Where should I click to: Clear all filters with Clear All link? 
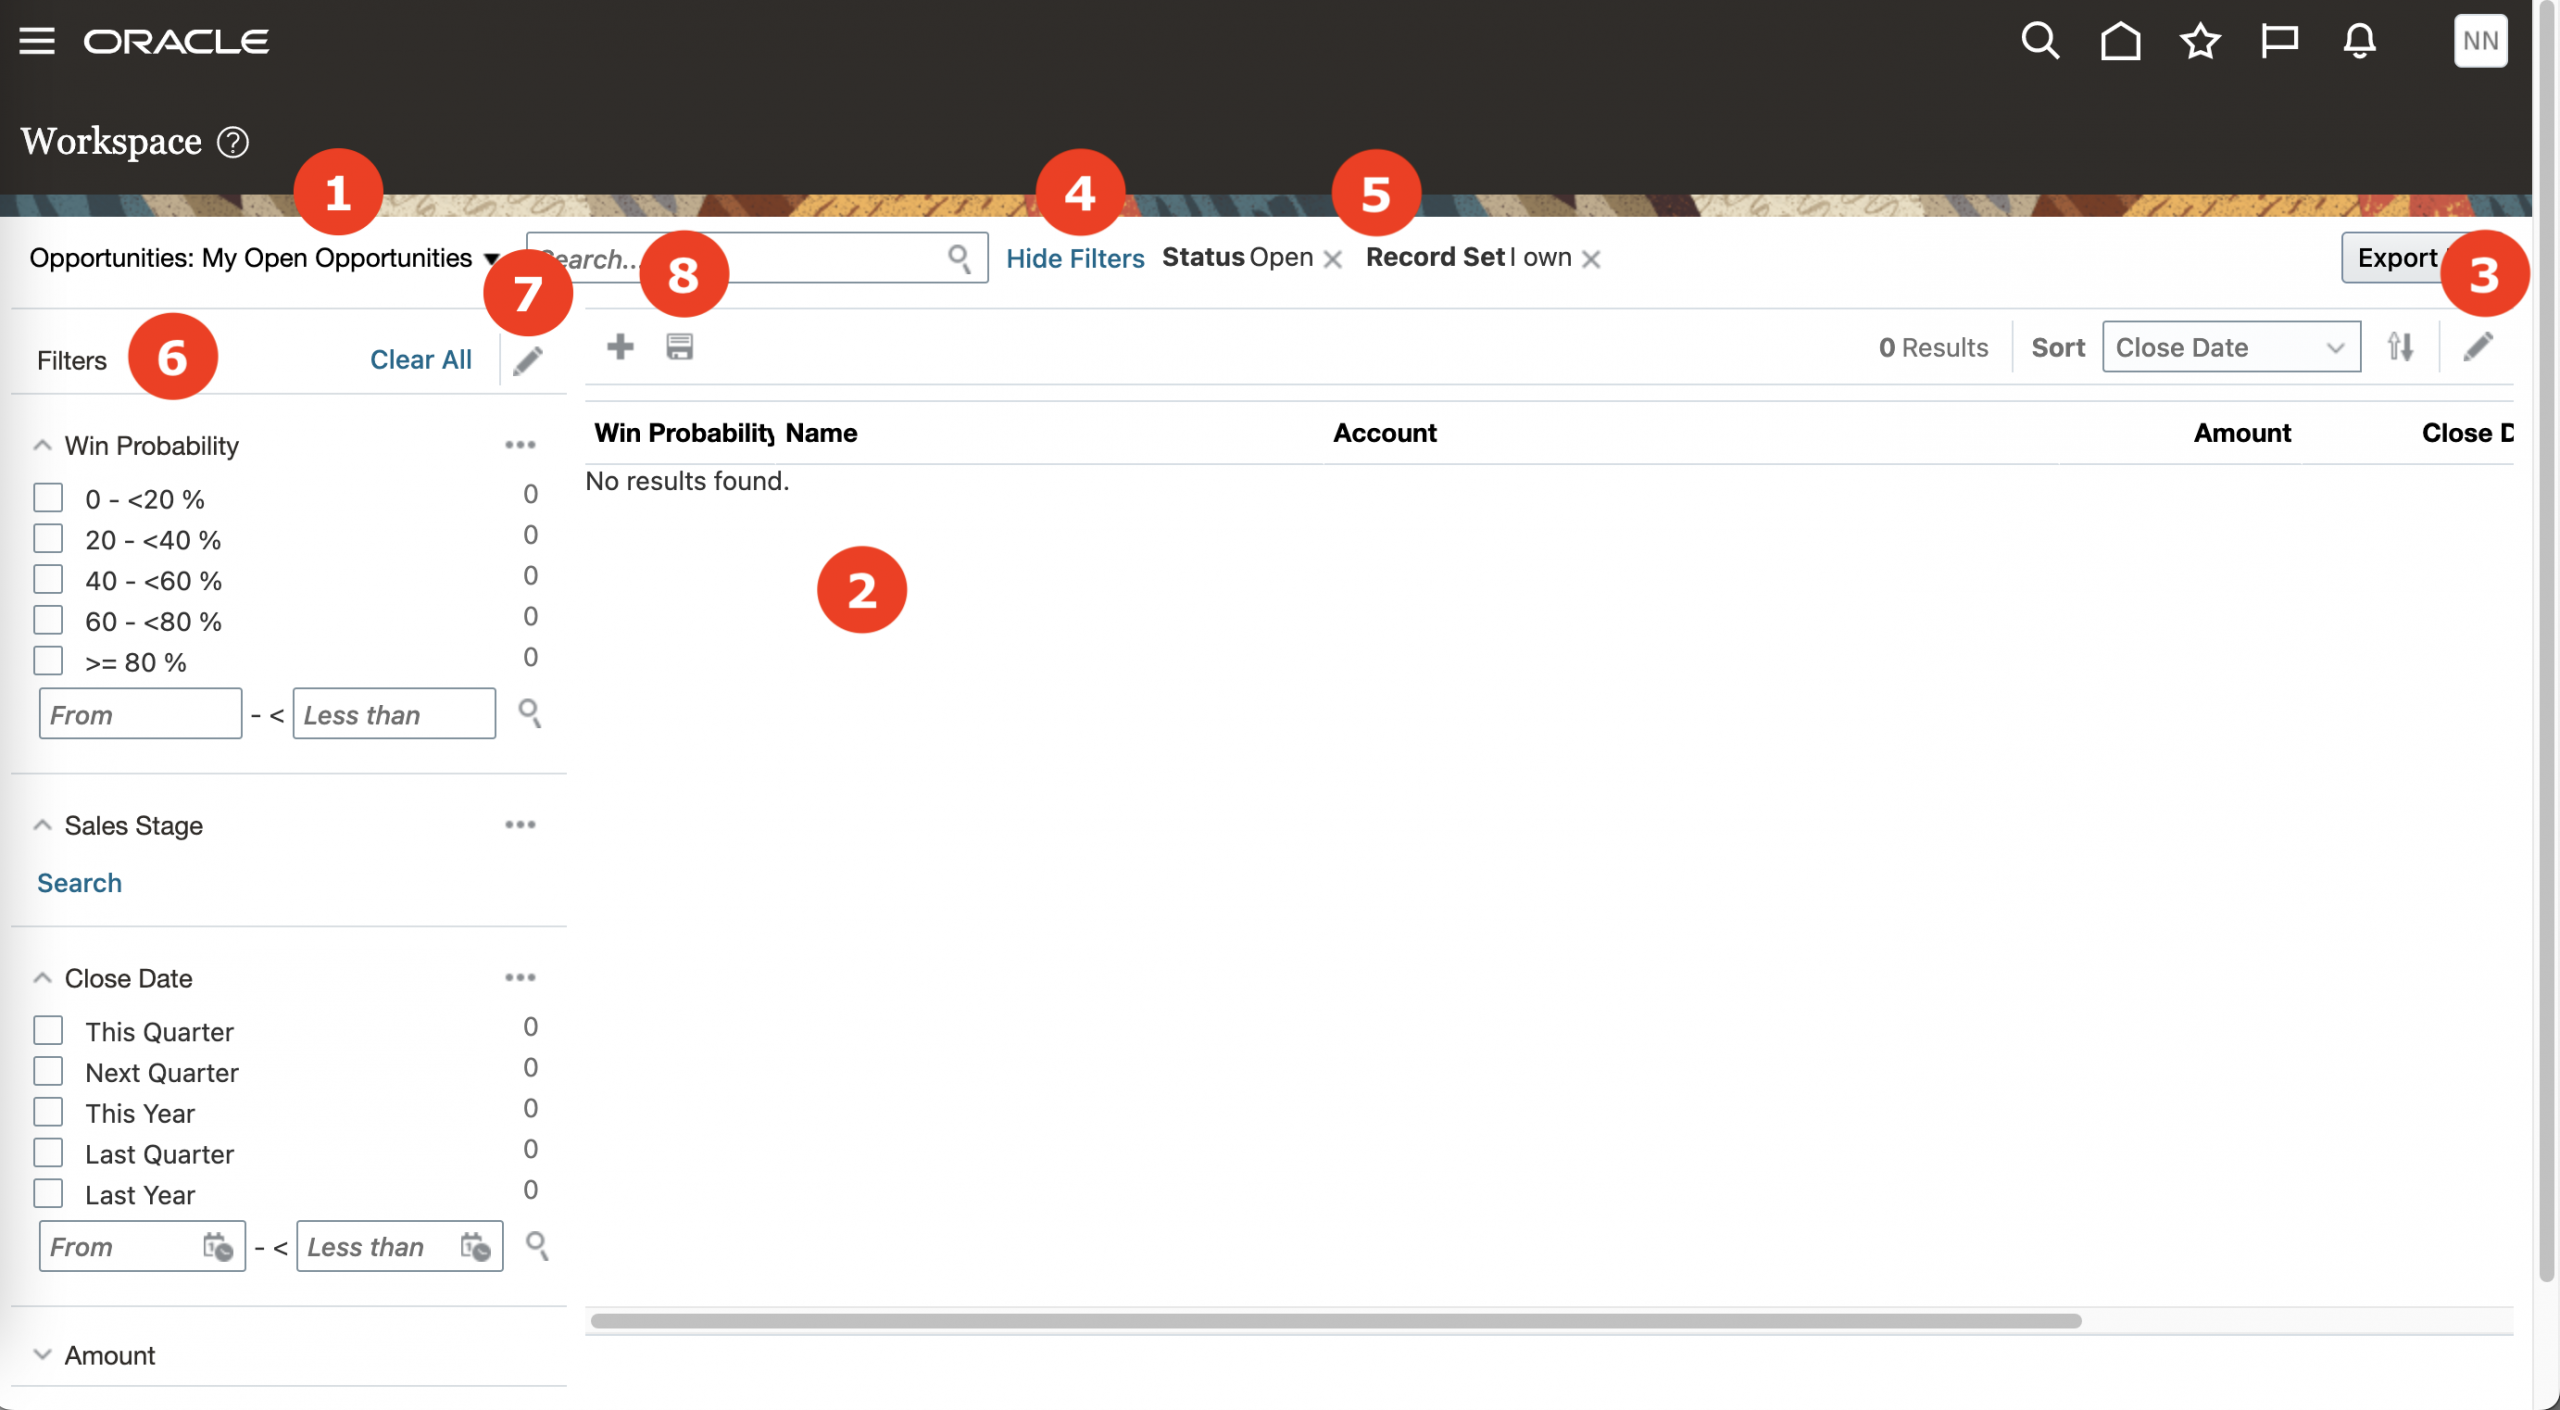421,359
